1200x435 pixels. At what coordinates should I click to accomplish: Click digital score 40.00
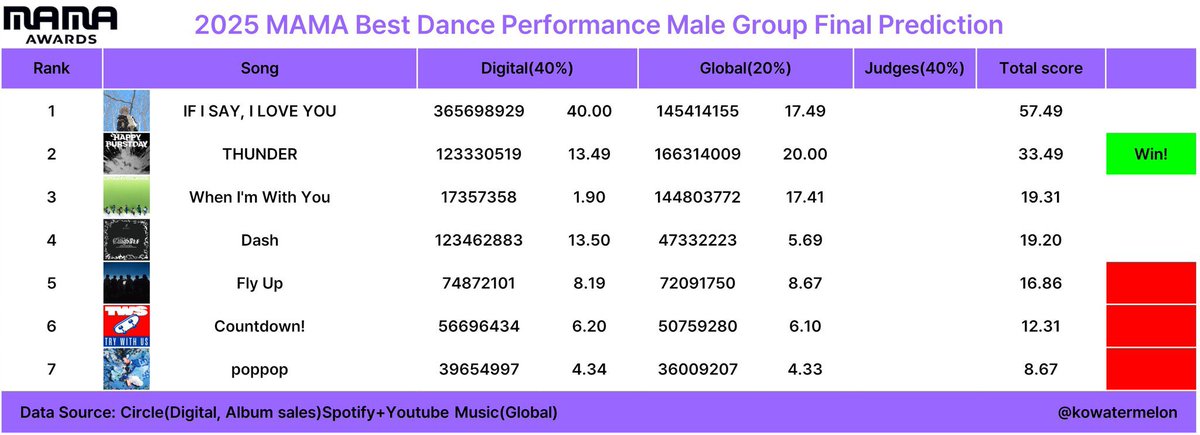point(588,111)
